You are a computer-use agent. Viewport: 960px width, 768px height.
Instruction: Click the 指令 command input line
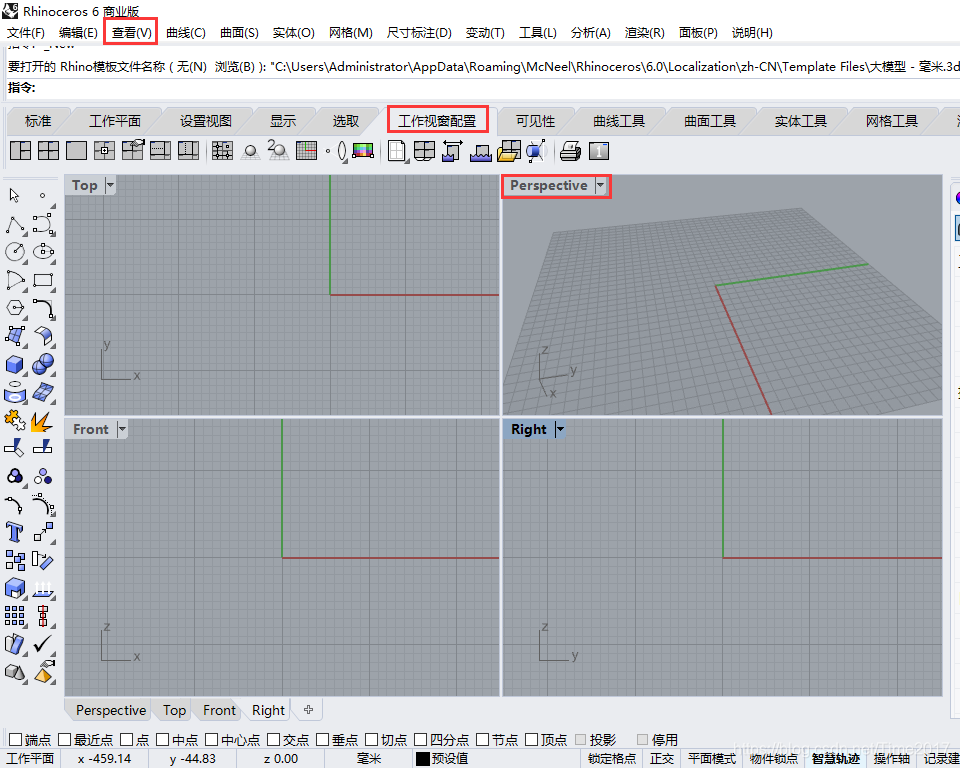(484, 88)
